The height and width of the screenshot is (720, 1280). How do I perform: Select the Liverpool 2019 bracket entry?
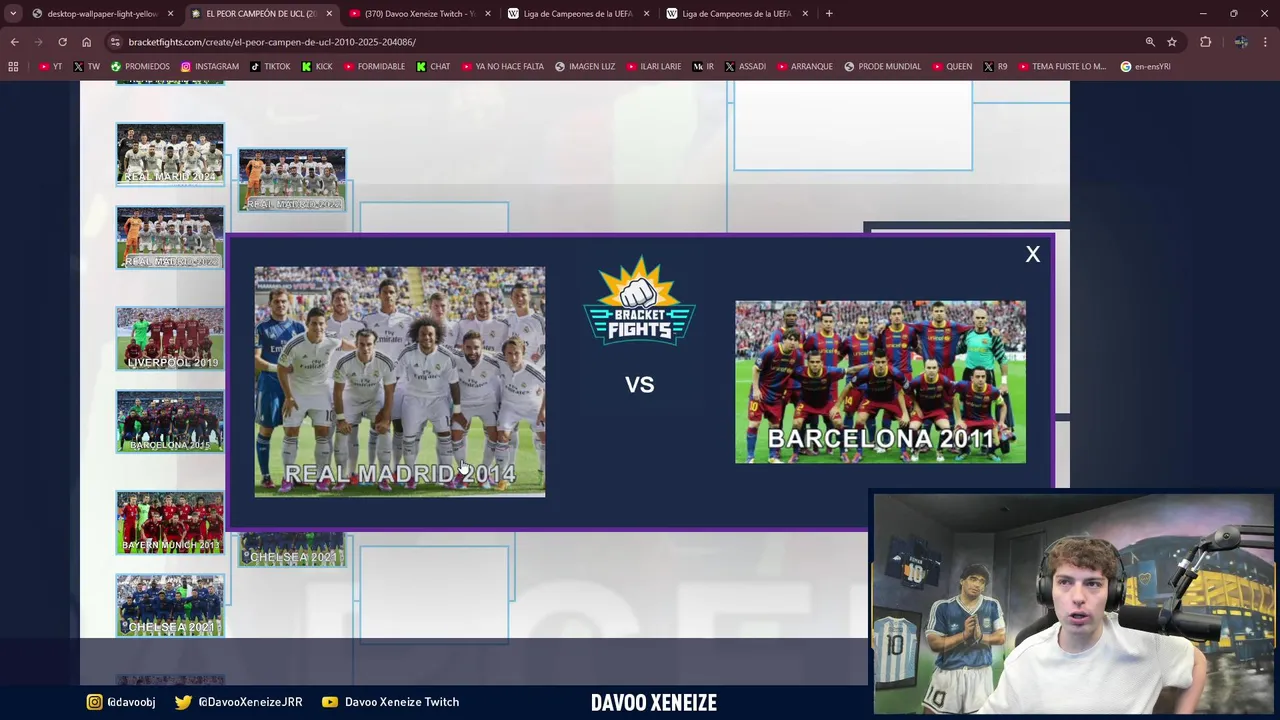click(x=170, y=339)
